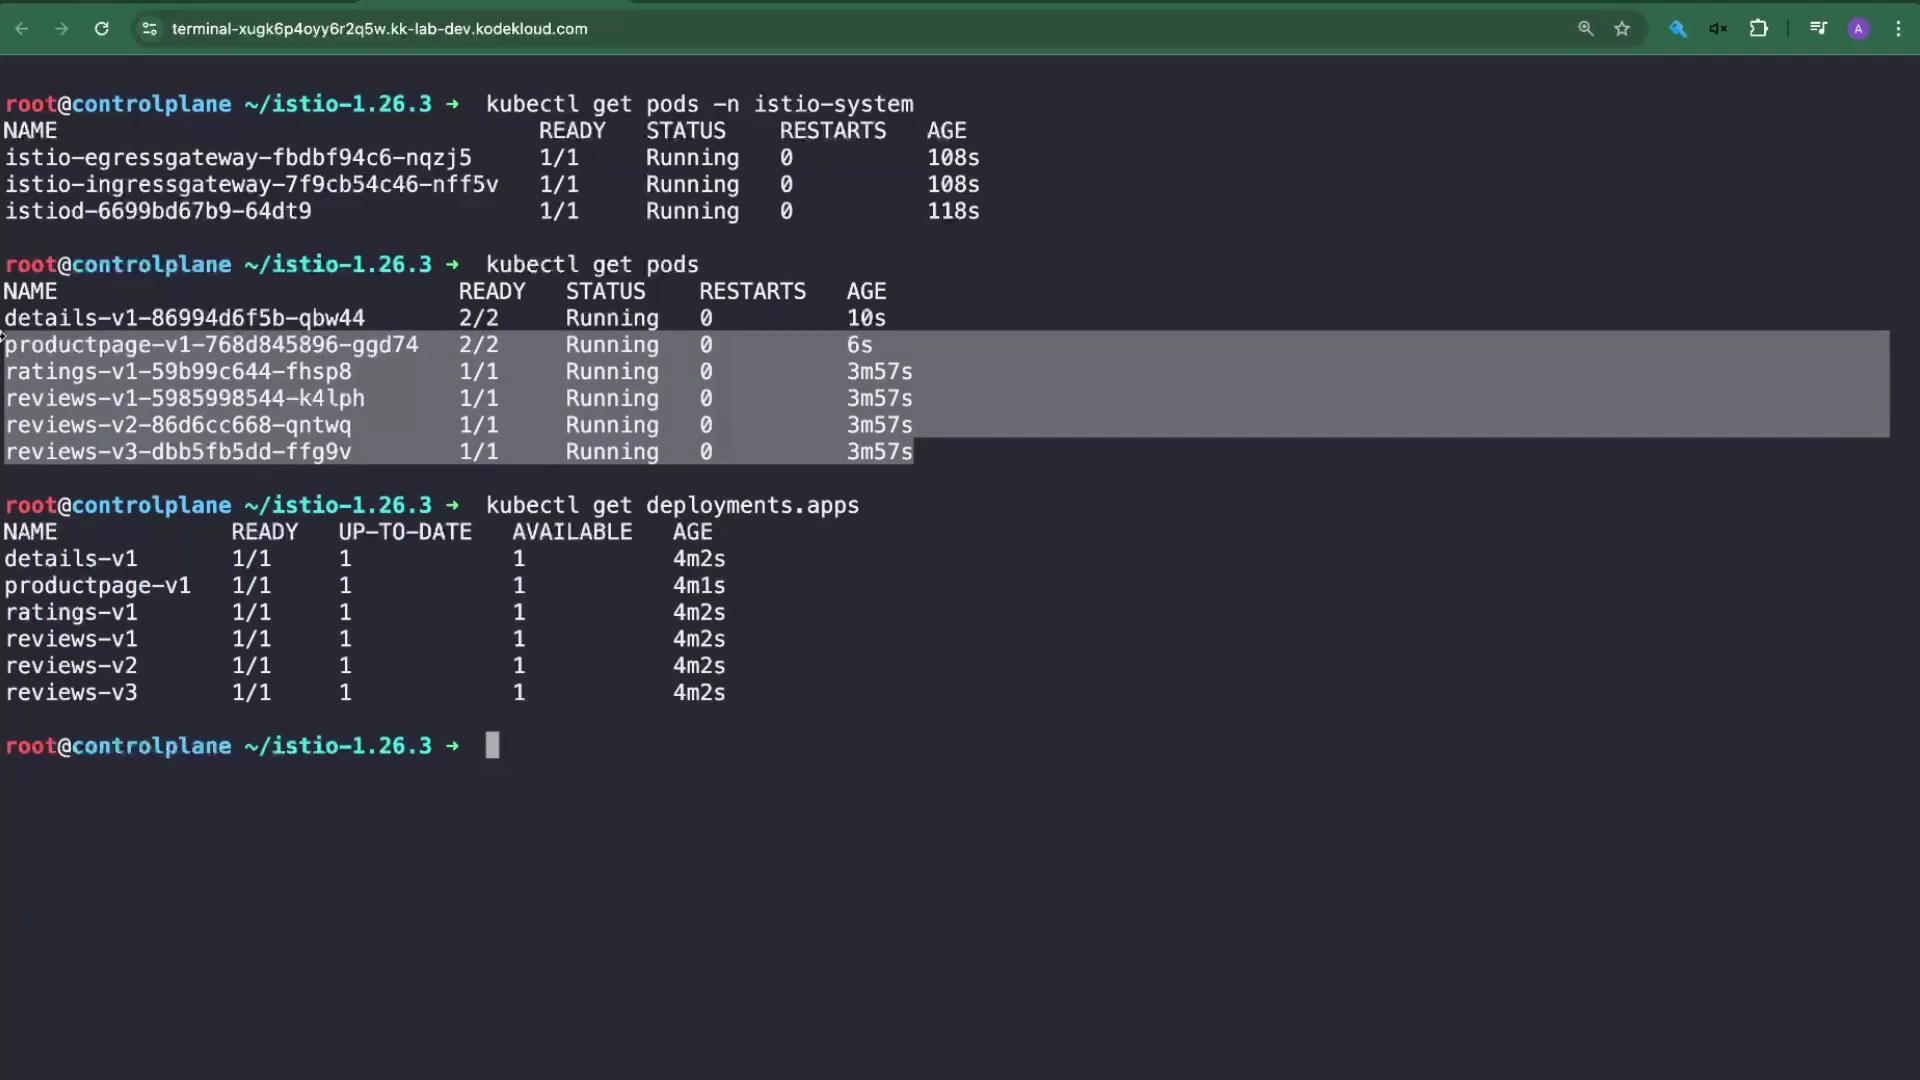Click the 118s age value for istiod

pos(953,211)
